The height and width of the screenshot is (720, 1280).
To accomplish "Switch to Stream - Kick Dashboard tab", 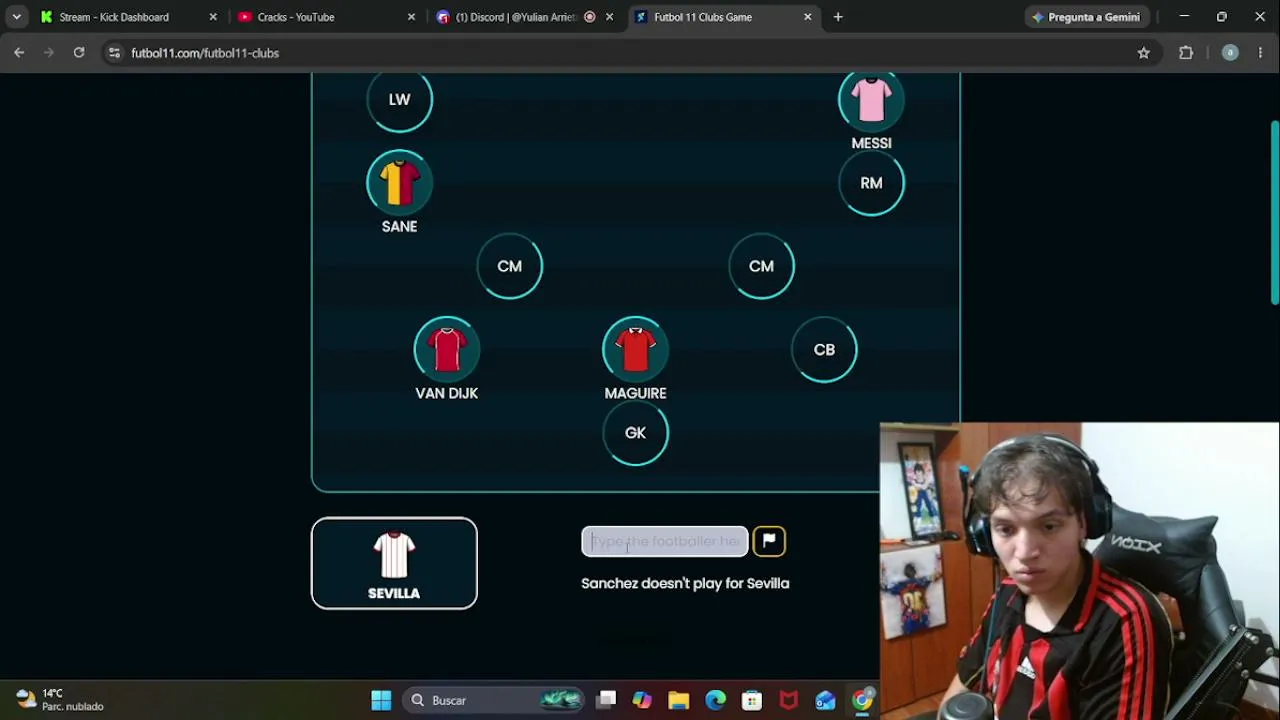I will [x=114, y=17].
